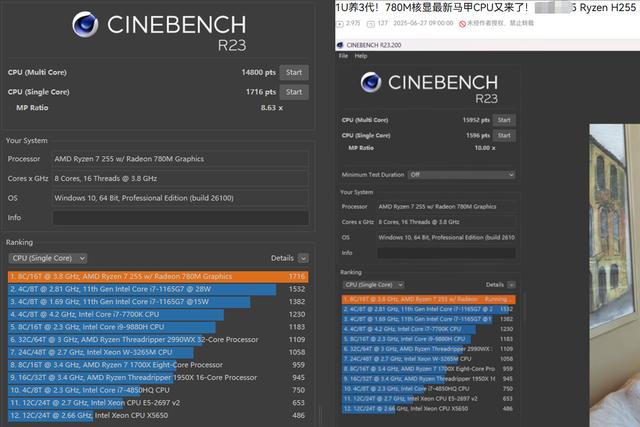Screen dimensions: 640x427
Task: Select ranking row 9 Threadripper 1950X, left window
Action: pos(158,378)
